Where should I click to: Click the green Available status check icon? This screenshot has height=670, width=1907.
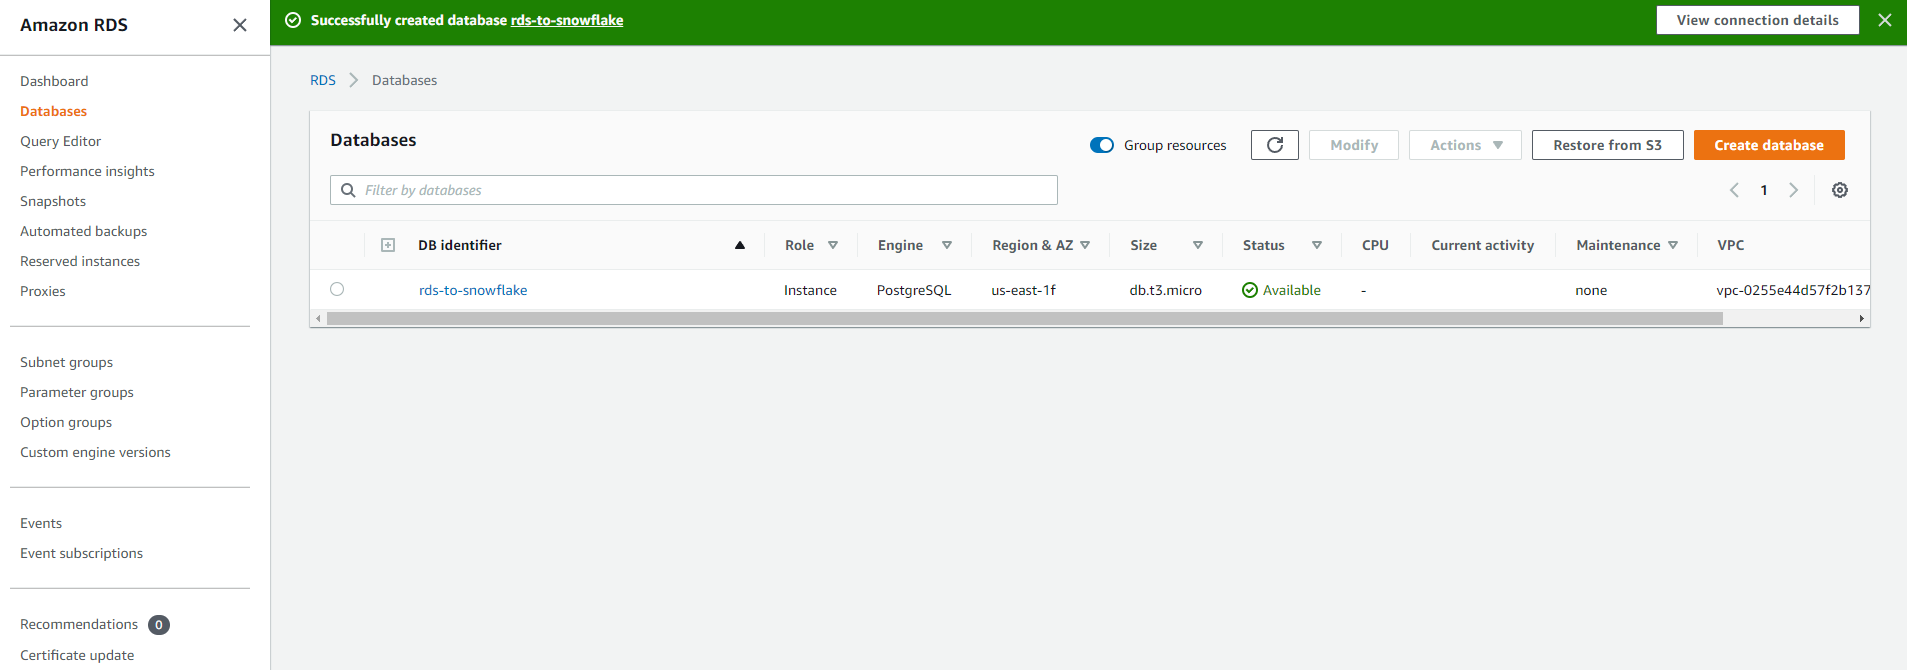1250,290
